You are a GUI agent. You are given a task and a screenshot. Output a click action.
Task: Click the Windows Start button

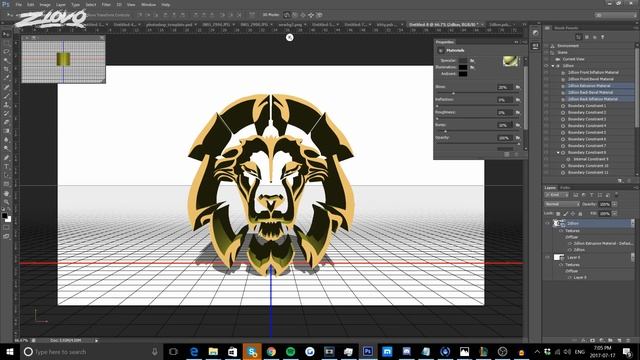tap(9, 351)
